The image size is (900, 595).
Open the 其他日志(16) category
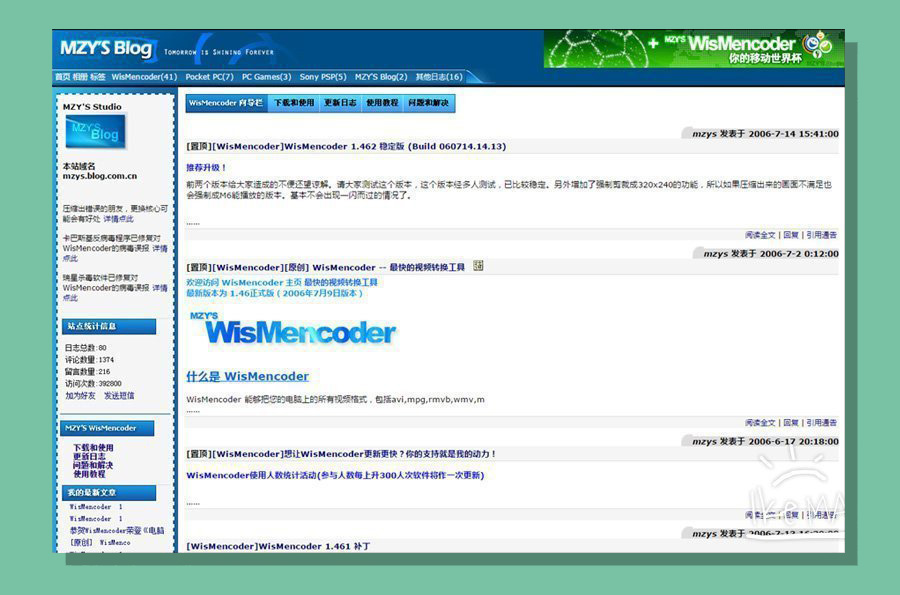coord(439,77)
